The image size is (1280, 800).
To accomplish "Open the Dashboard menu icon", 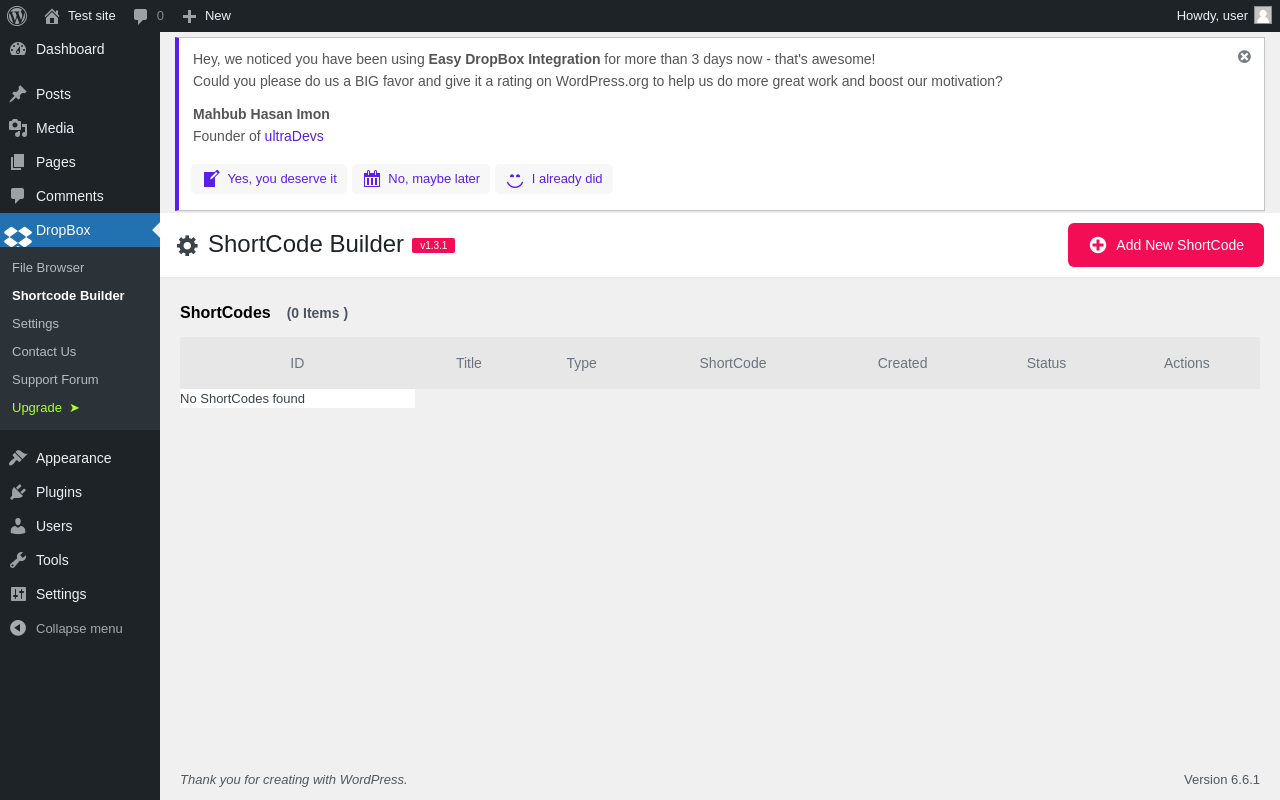I will pos(18,49).
